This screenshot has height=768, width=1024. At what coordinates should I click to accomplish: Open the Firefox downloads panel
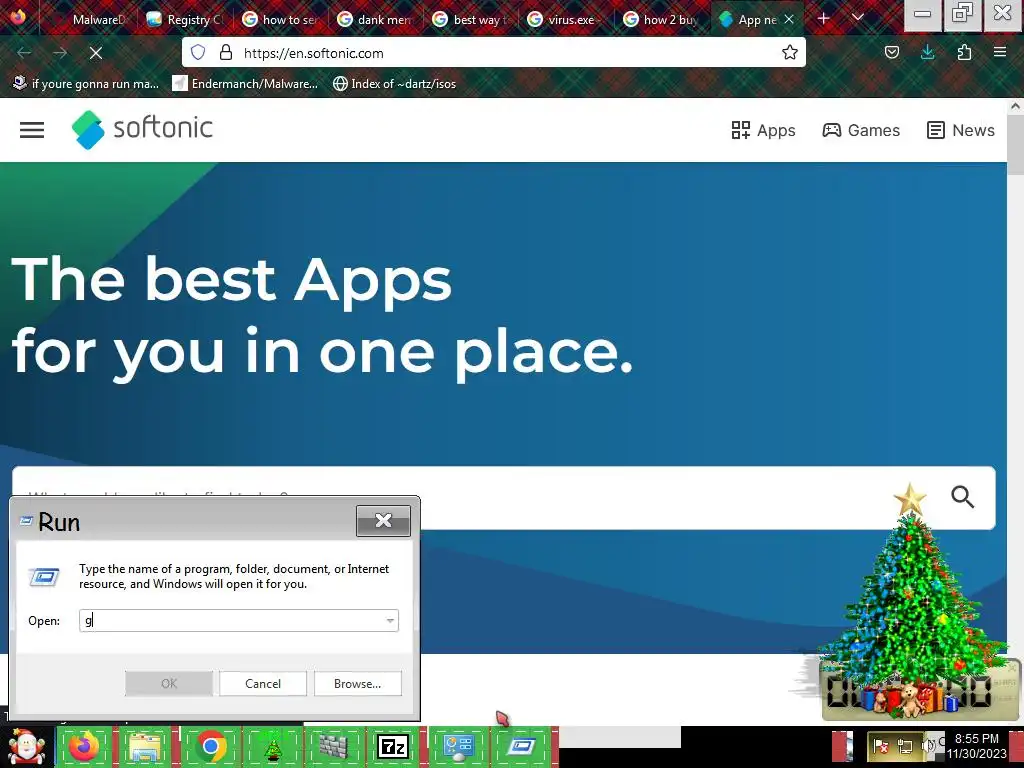(927, 52)
